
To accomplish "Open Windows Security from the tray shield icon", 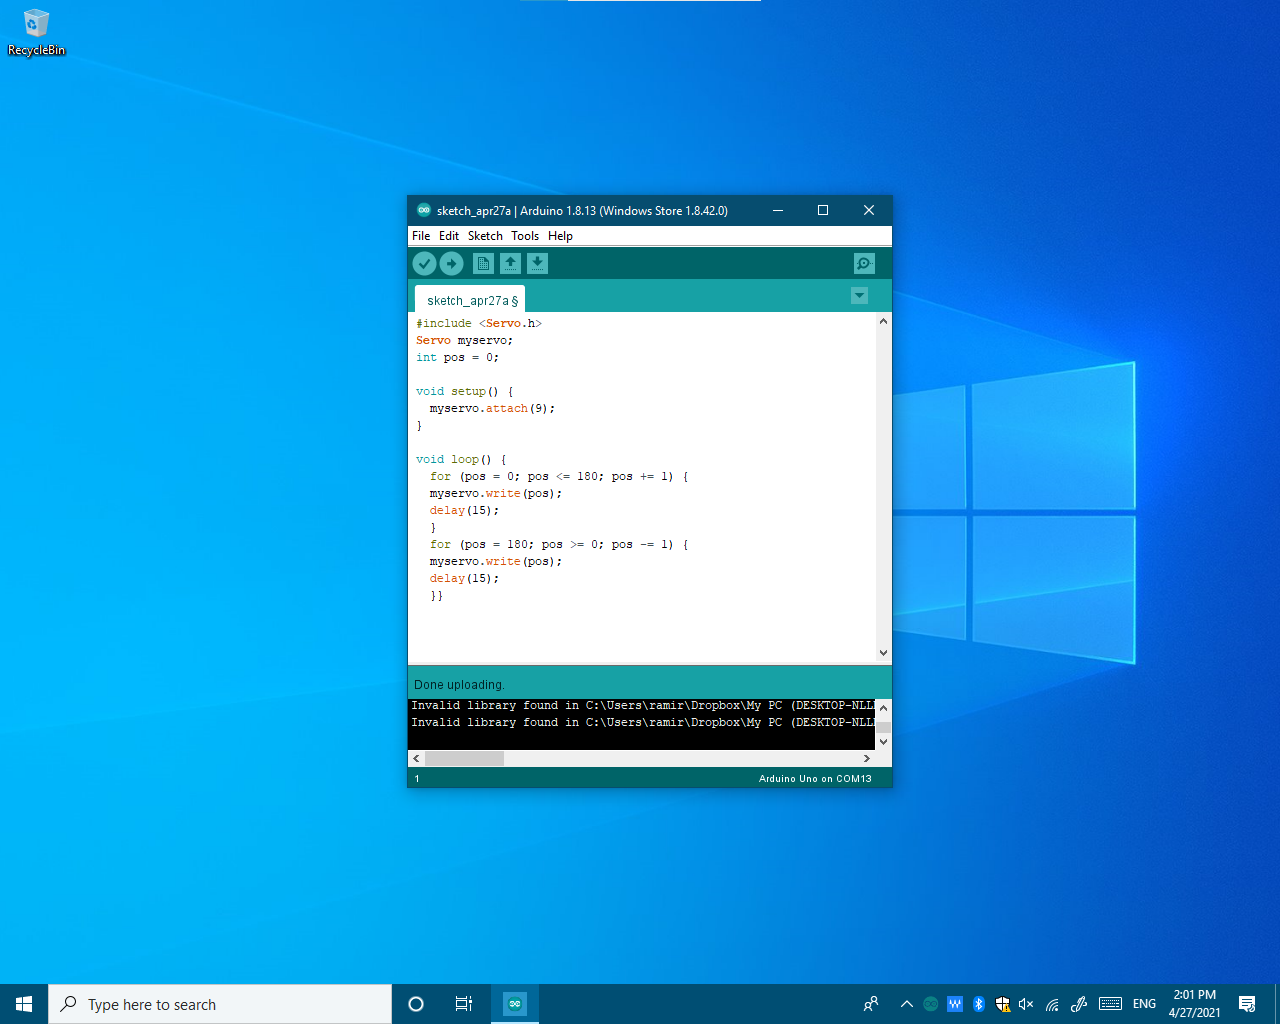I will click(x=1002, y=1004).
